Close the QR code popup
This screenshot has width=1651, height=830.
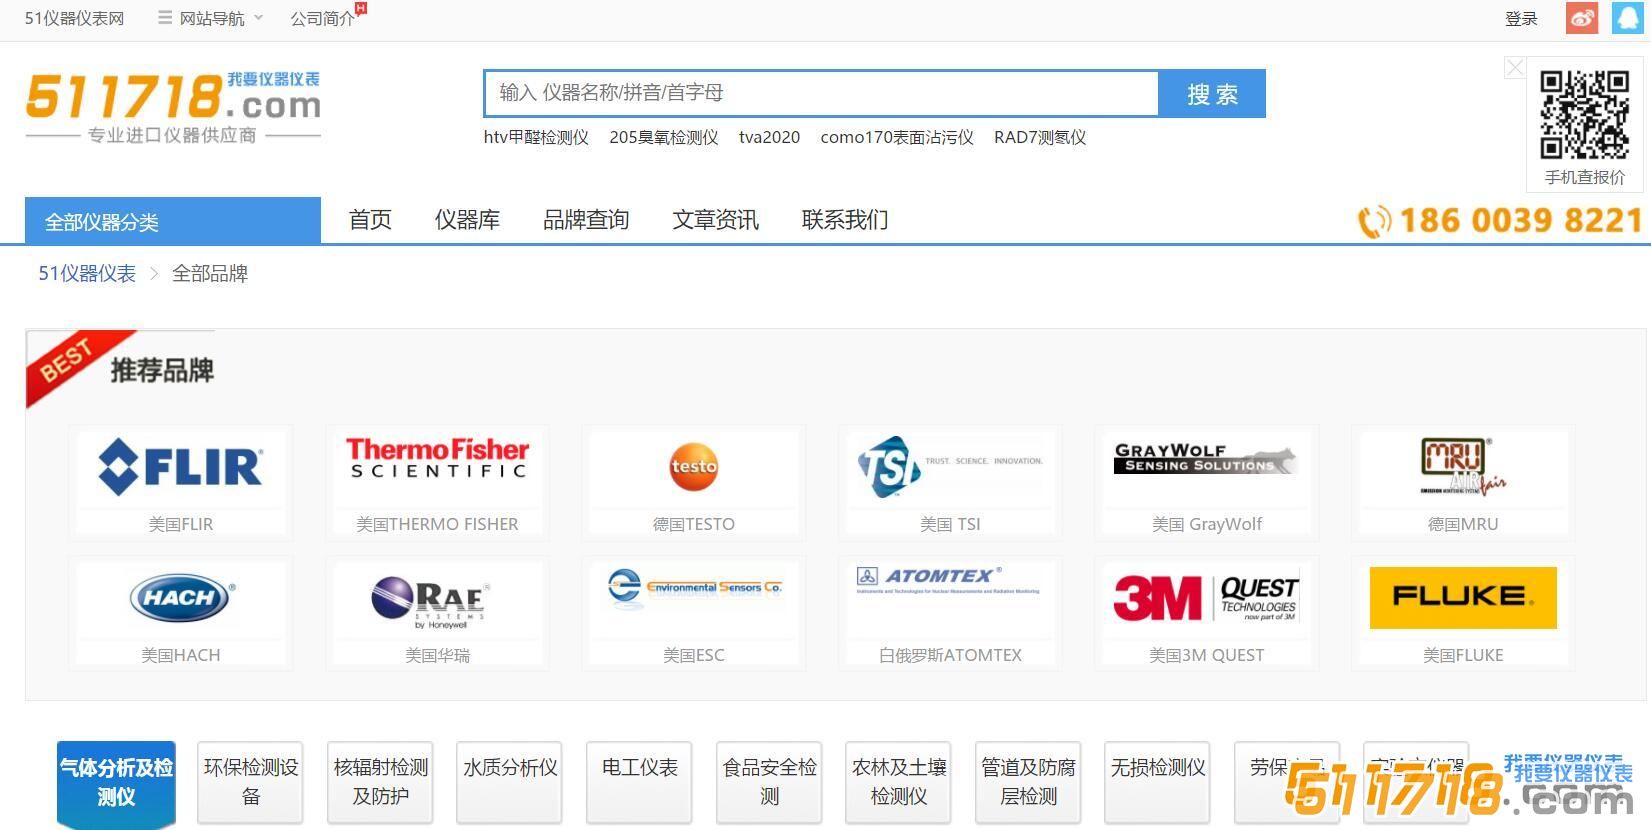pos(1515,68)
